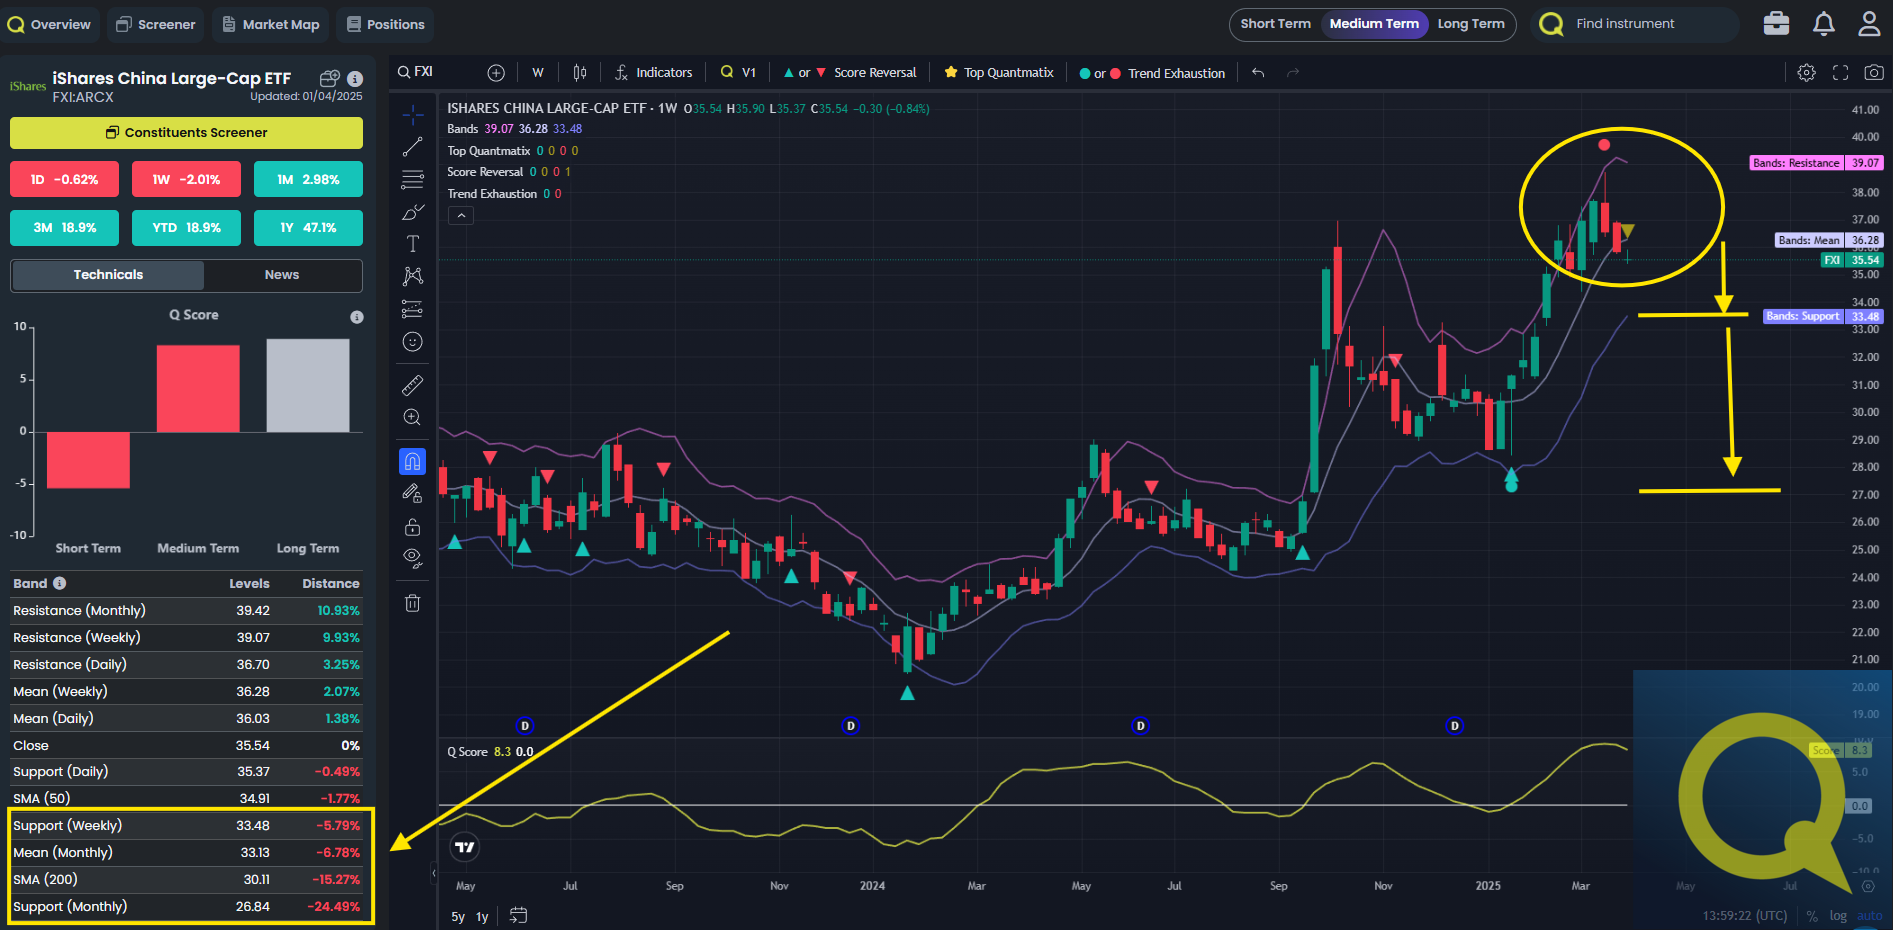Add symbol to compare with plus icon
Image resolution: width=1893 pixels, height=930 pixels.
point(496,72)
